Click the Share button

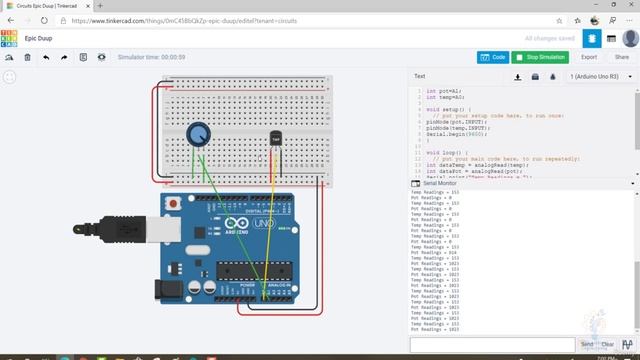click(x=622, y=57)
